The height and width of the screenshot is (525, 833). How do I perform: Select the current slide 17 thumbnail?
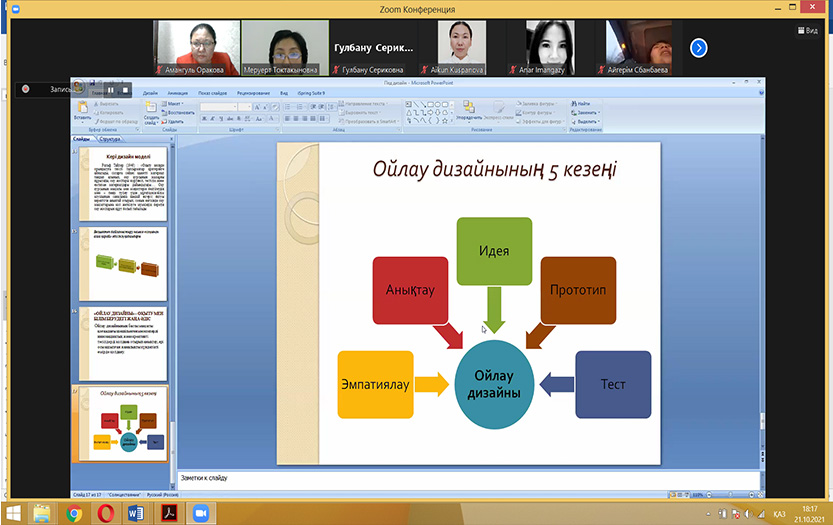pos(123,423)
